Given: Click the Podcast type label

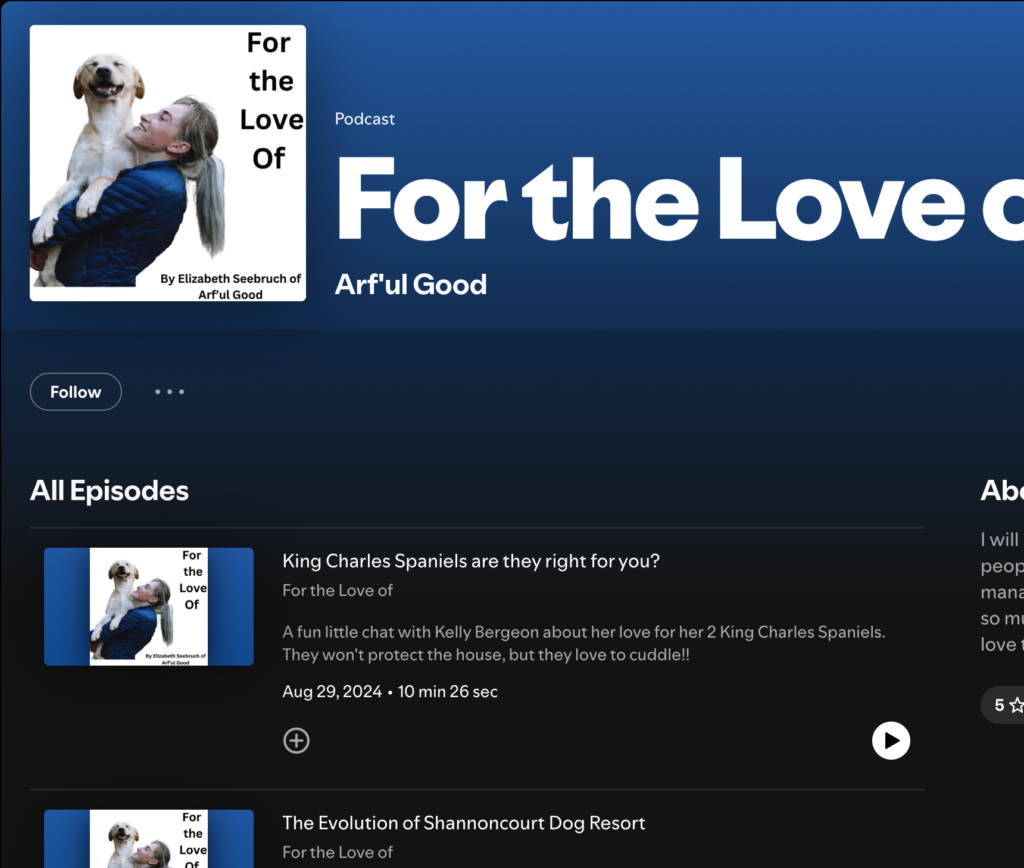Looking at the screenshot, I should 364,119.
